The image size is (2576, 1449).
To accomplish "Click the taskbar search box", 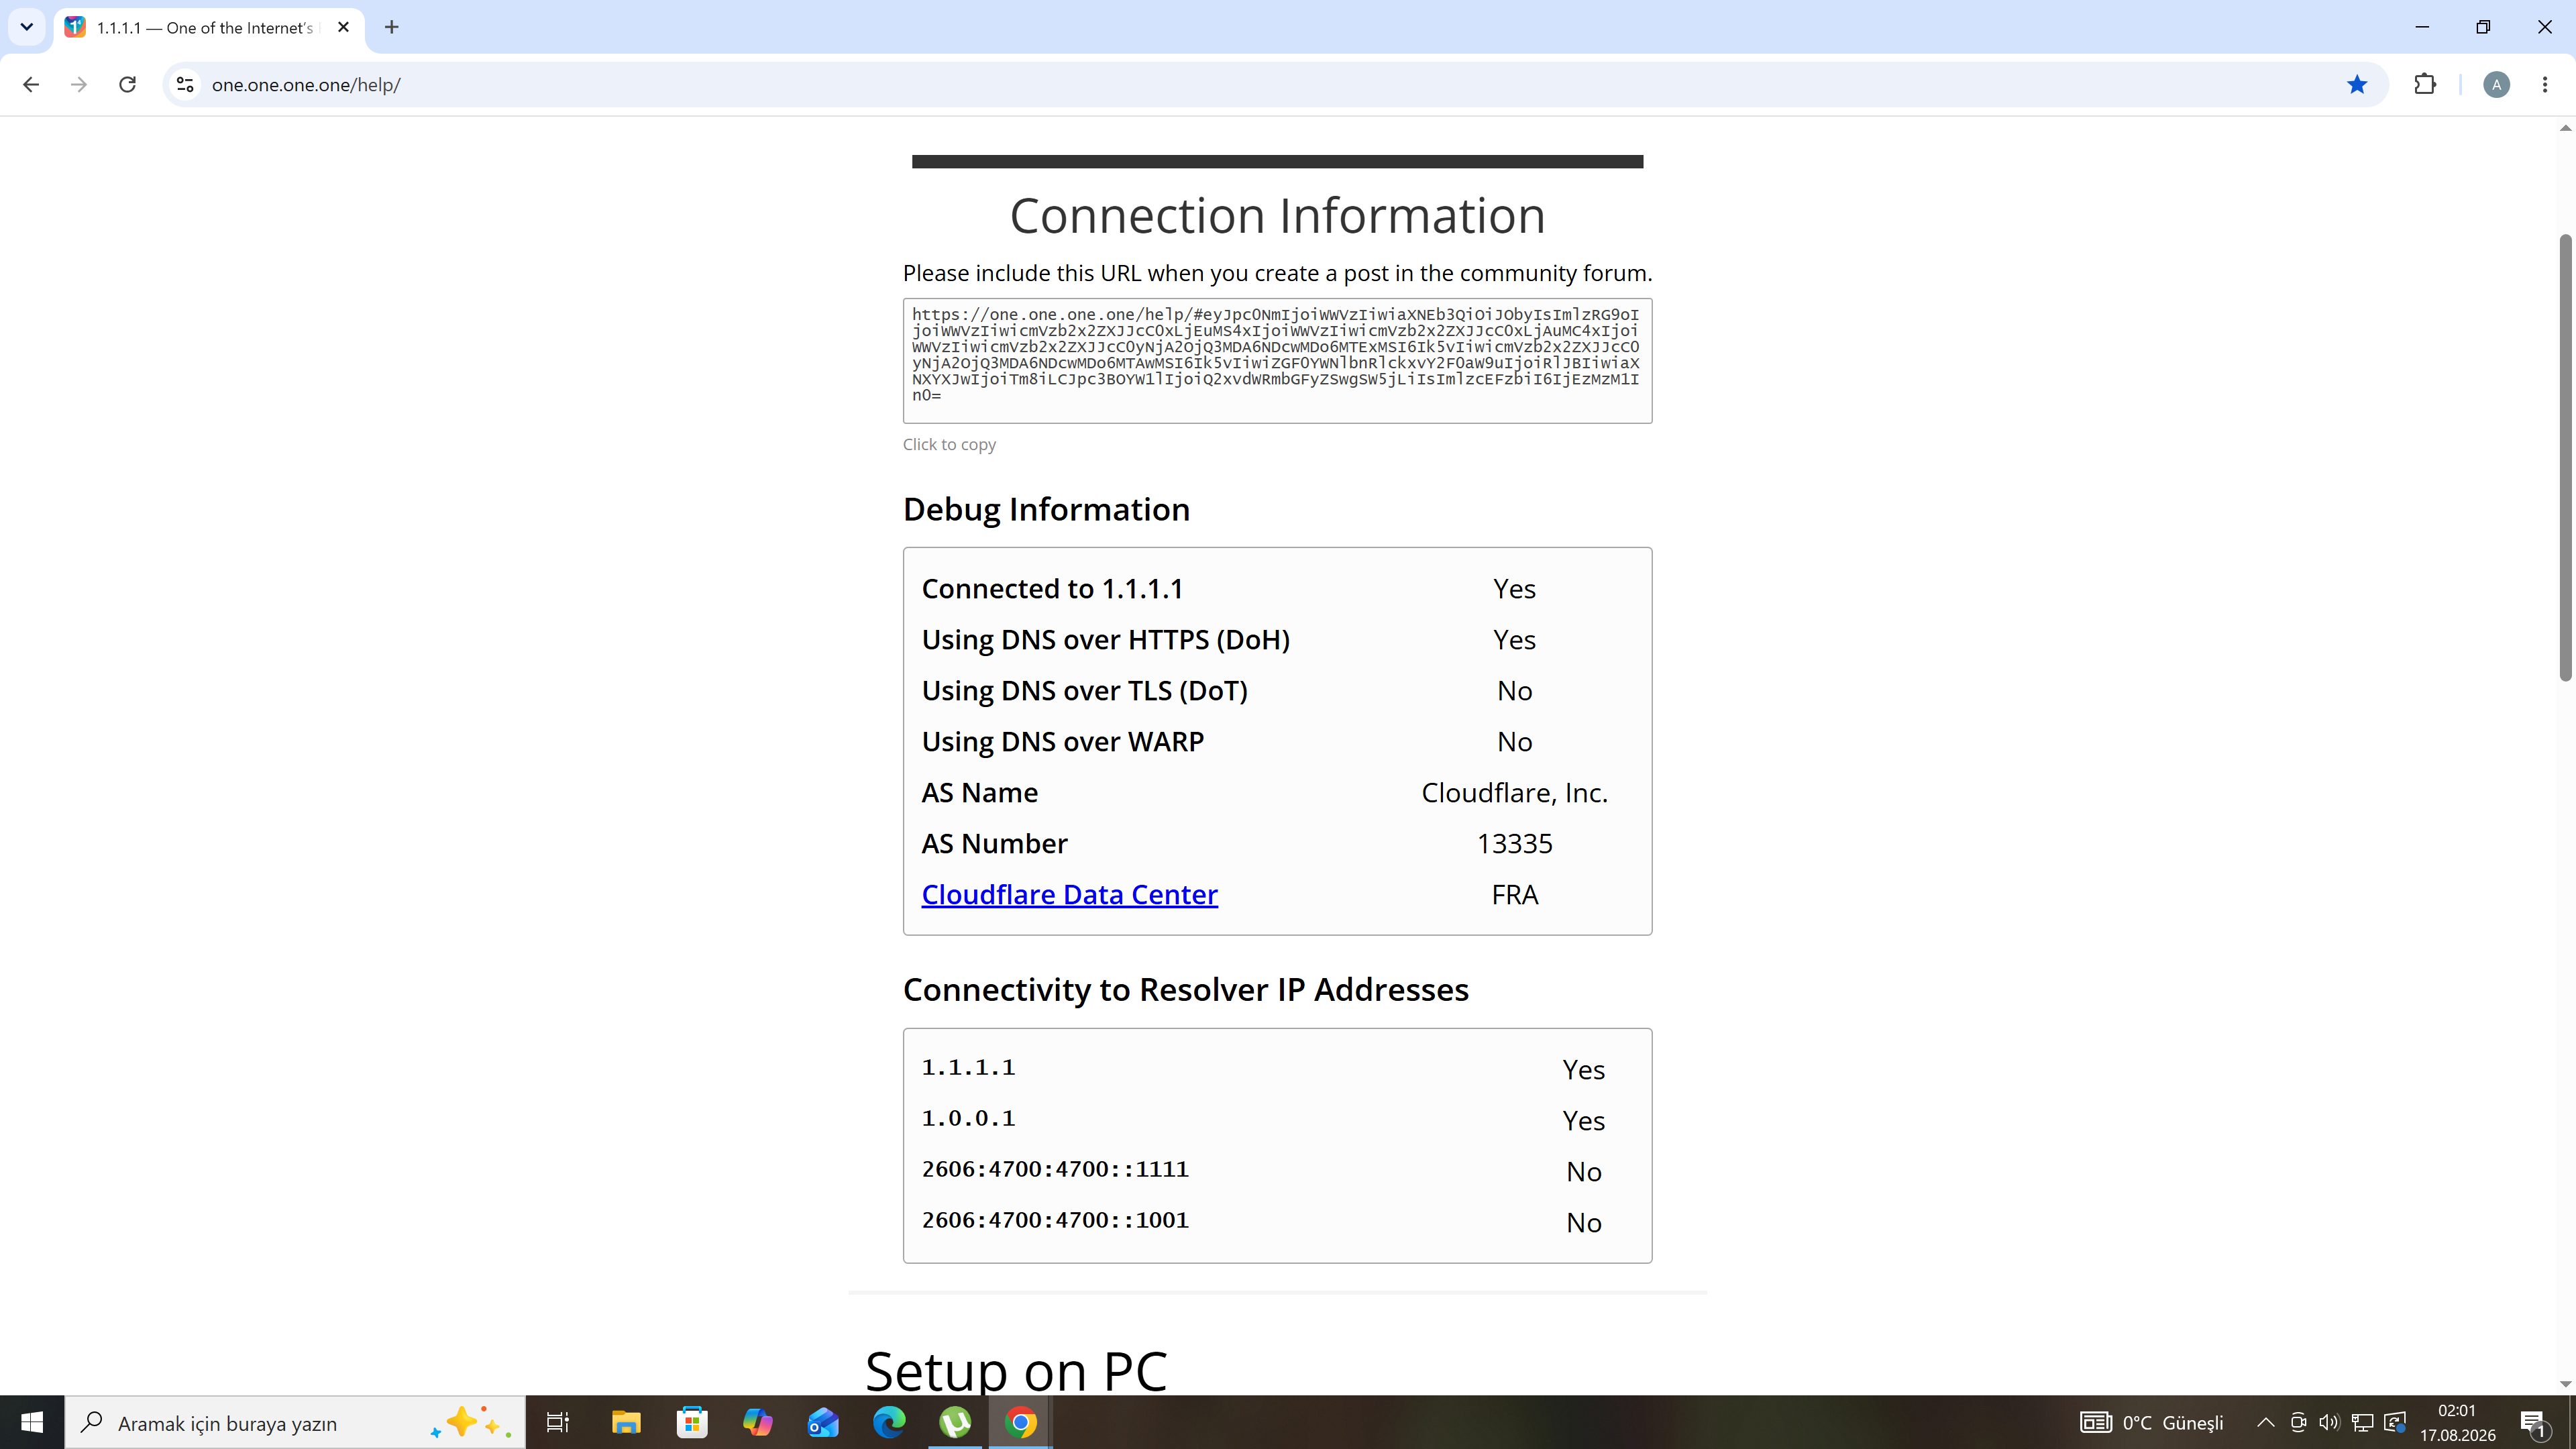I will 295,1422.
